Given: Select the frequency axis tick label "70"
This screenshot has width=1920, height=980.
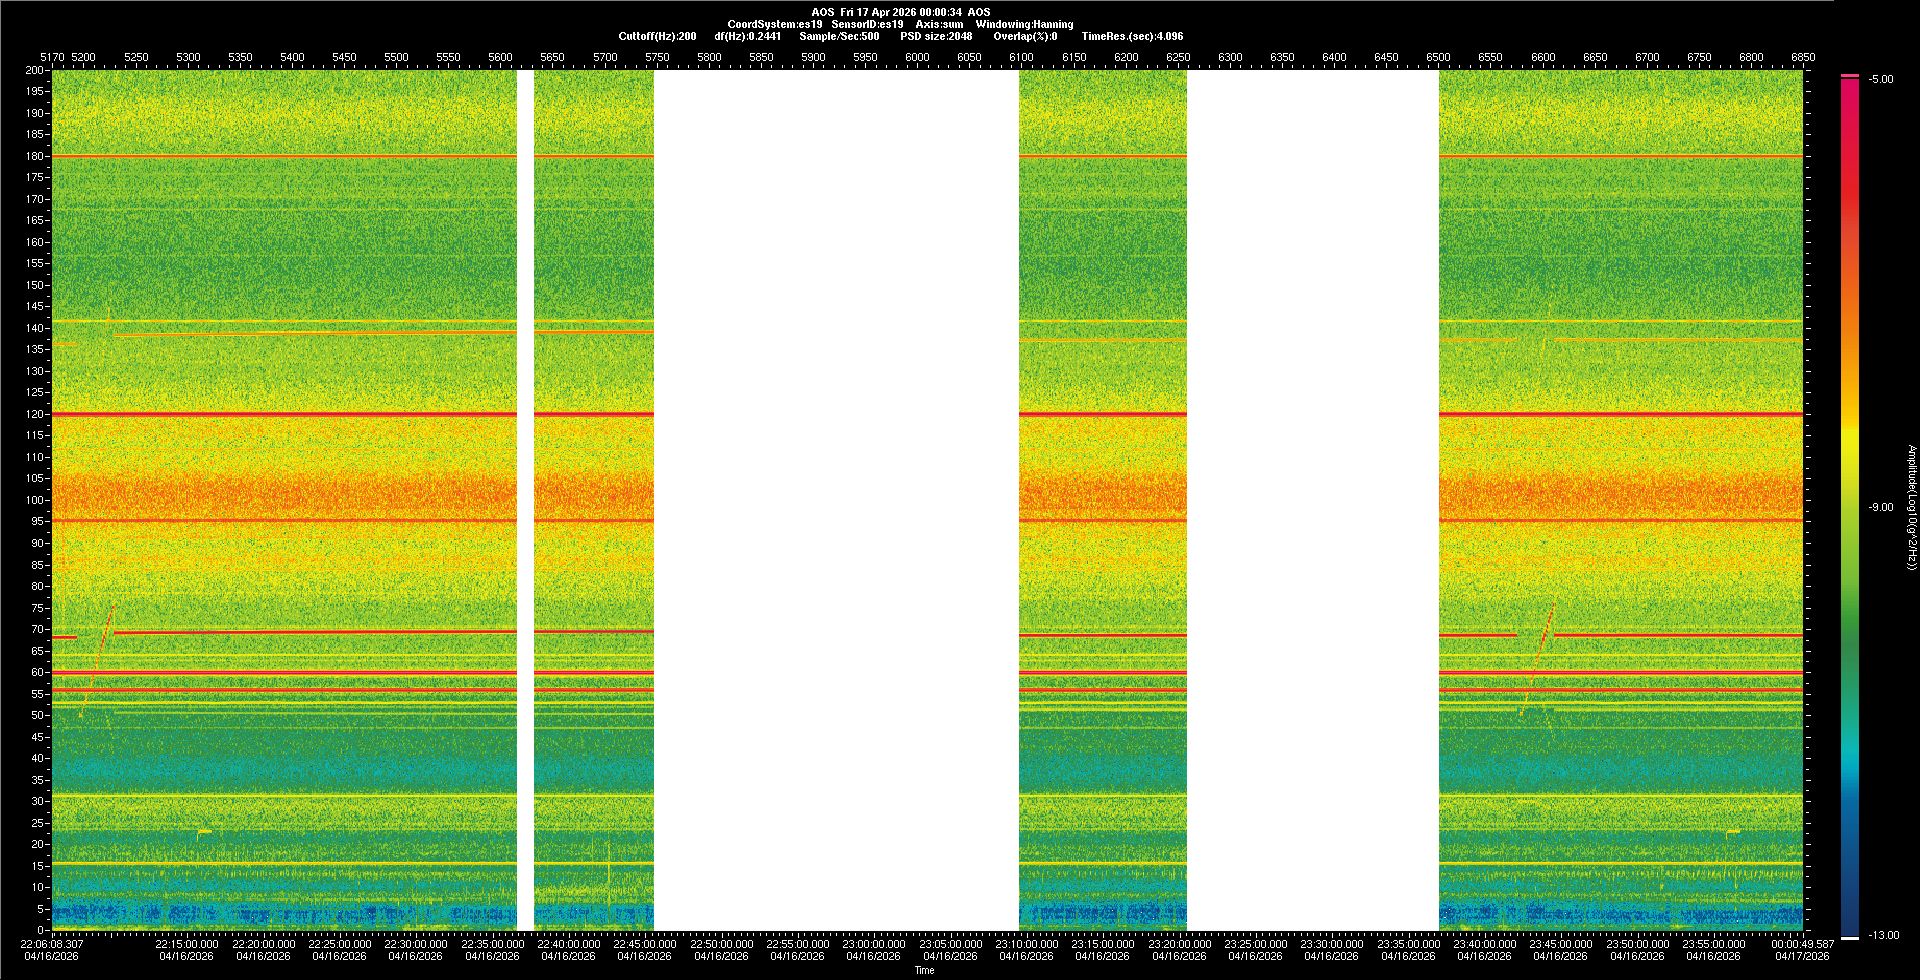Looking at the screenshot, I should (x=38, y=629).
